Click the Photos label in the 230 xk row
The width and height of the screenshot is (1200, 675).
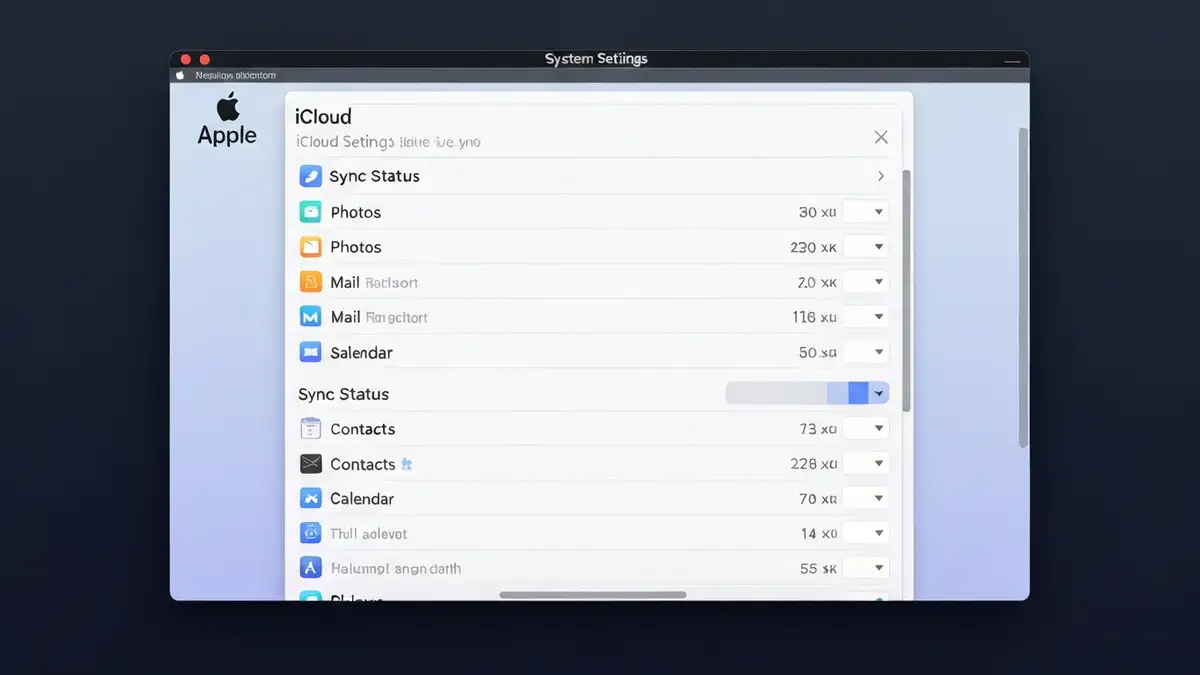click(356, 247)
